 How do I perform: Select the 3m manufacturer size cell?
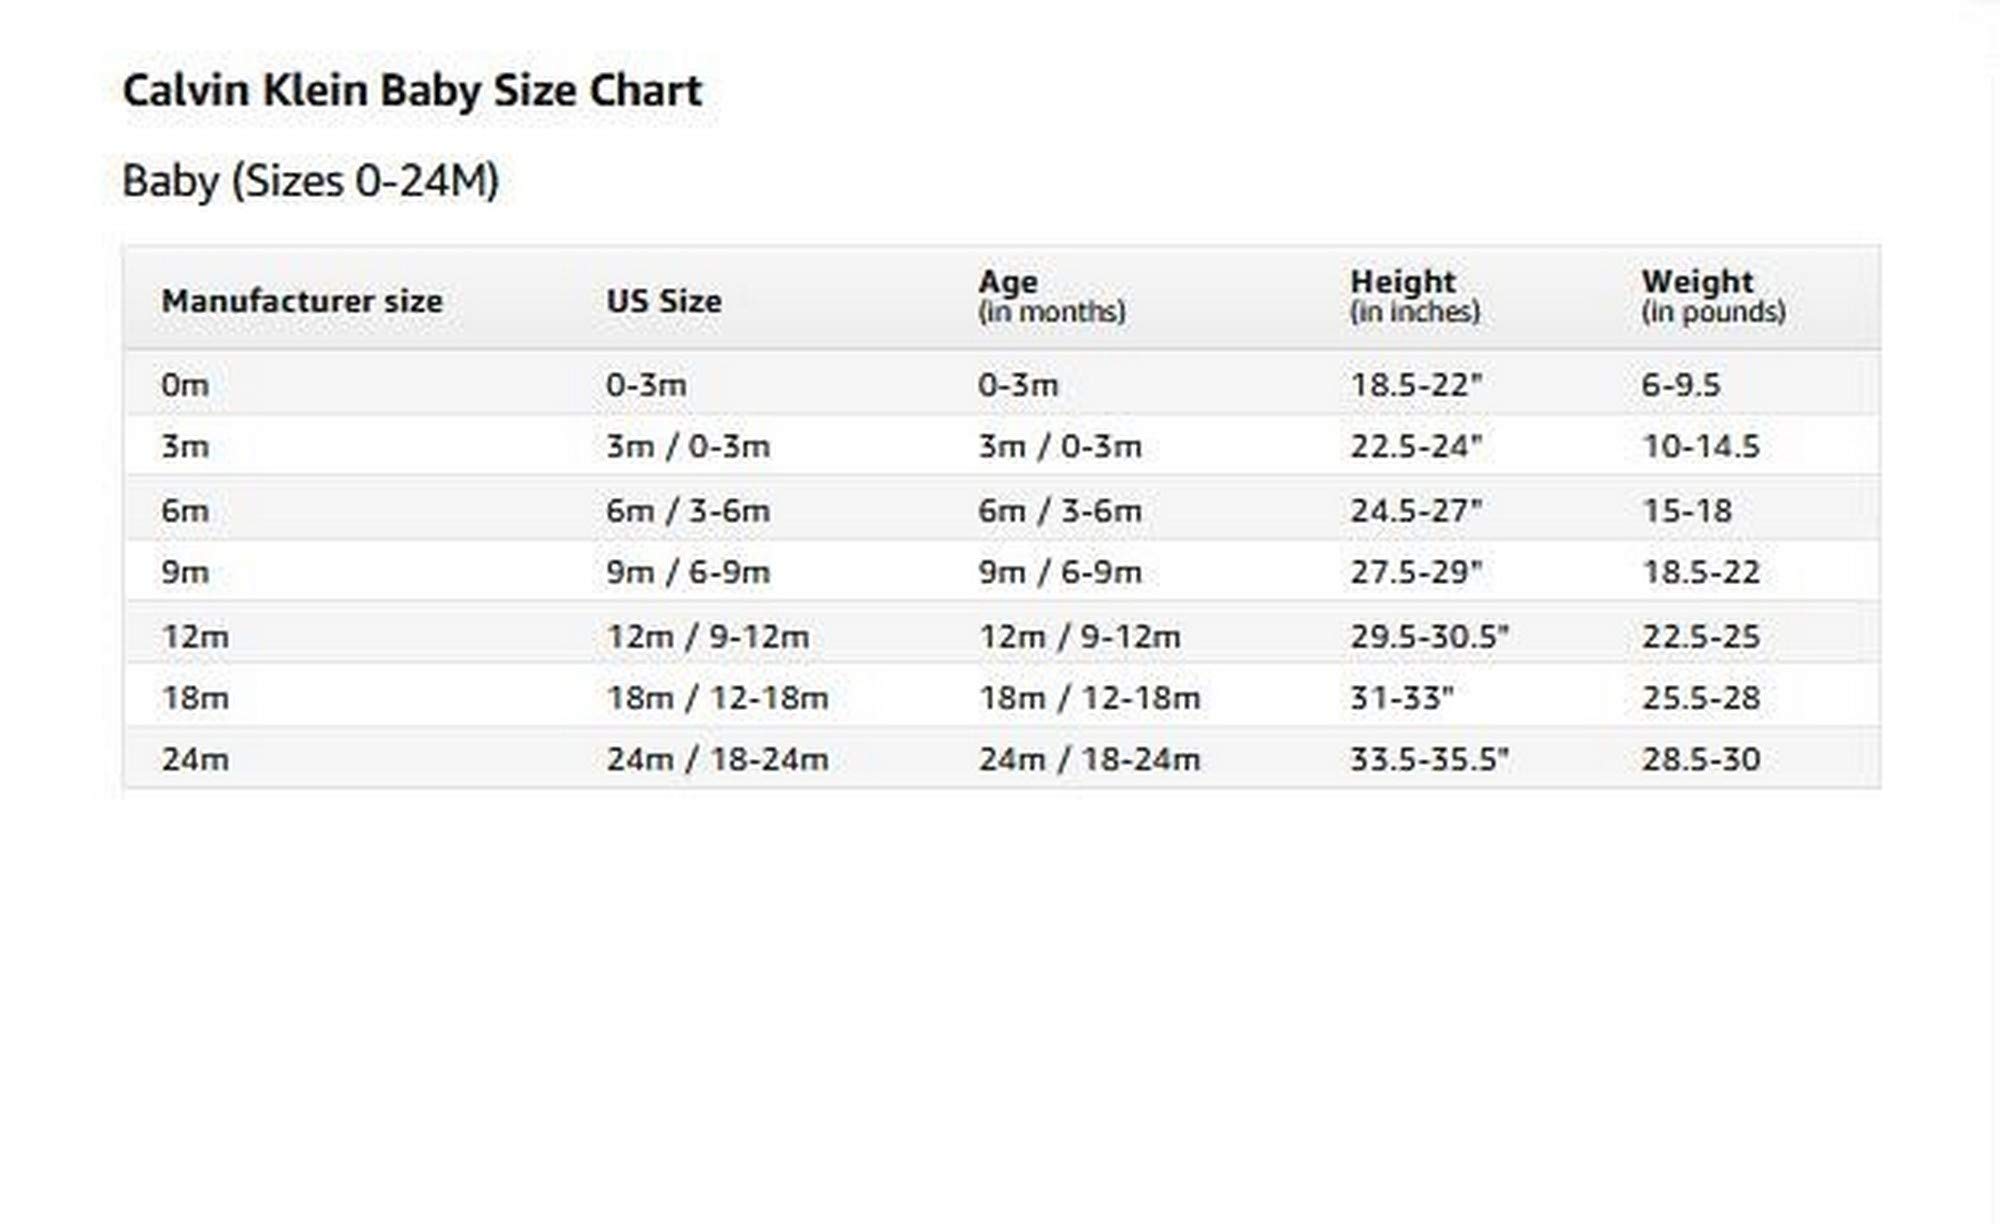[185, 446]
